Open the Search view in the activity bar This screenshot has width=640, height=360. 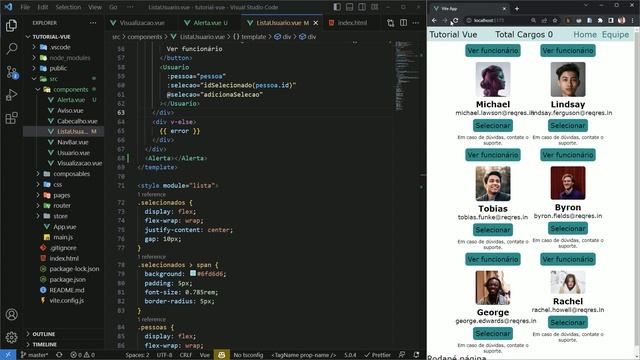click(x=11, y=49)
